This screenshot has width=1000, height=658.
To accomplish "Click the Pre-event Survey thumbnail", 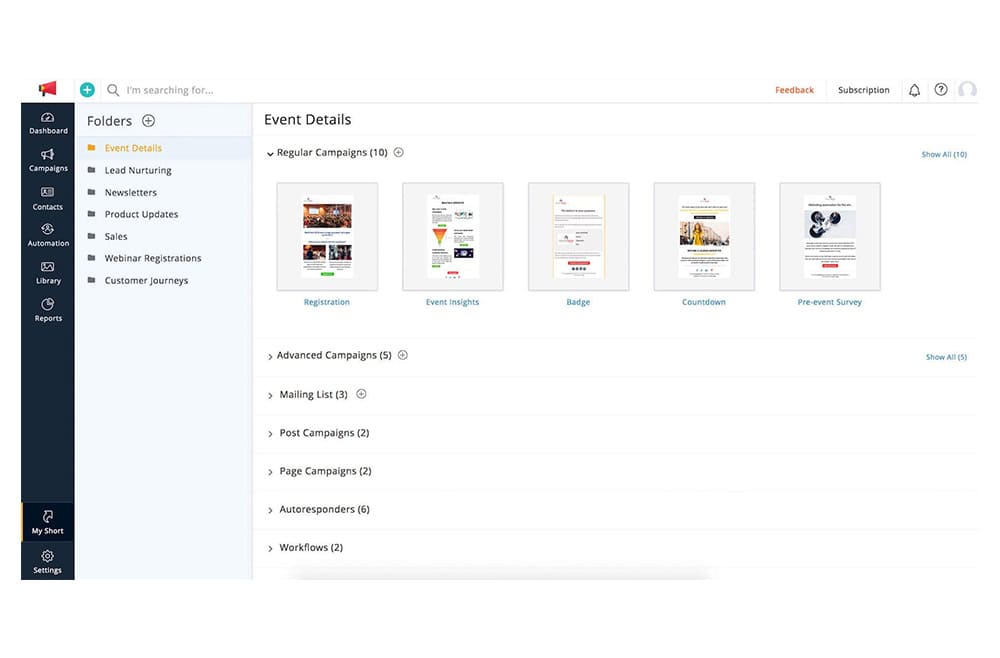I will click(x=830, y=237).
